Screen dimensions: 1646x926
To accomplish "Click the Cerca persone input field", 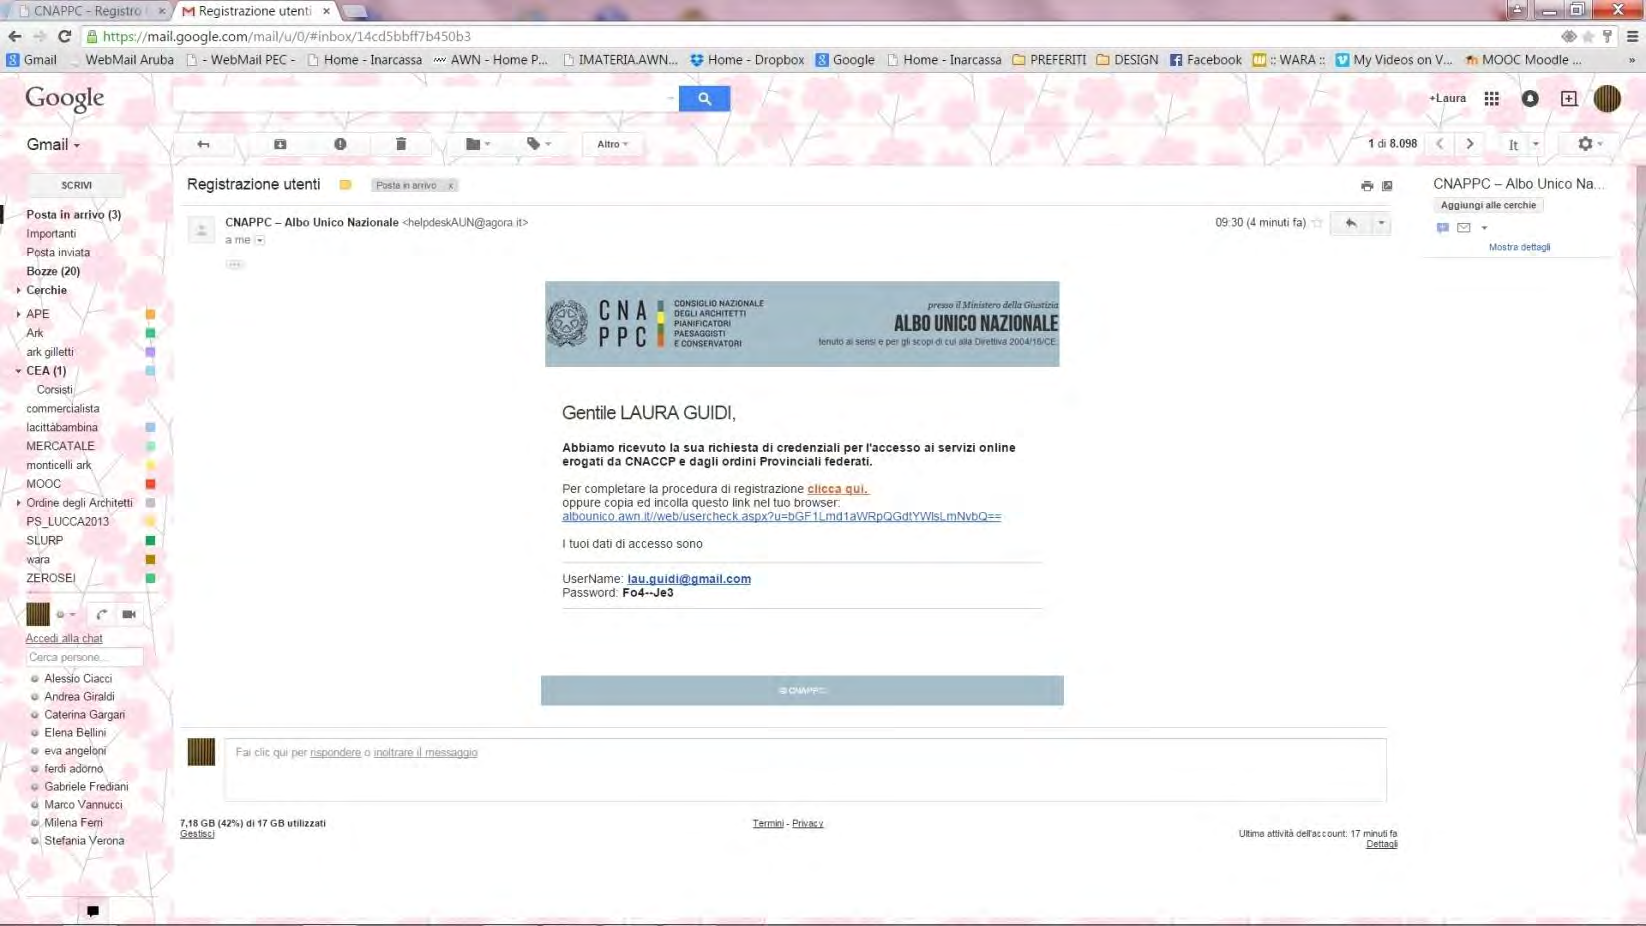I will [84, 657].
